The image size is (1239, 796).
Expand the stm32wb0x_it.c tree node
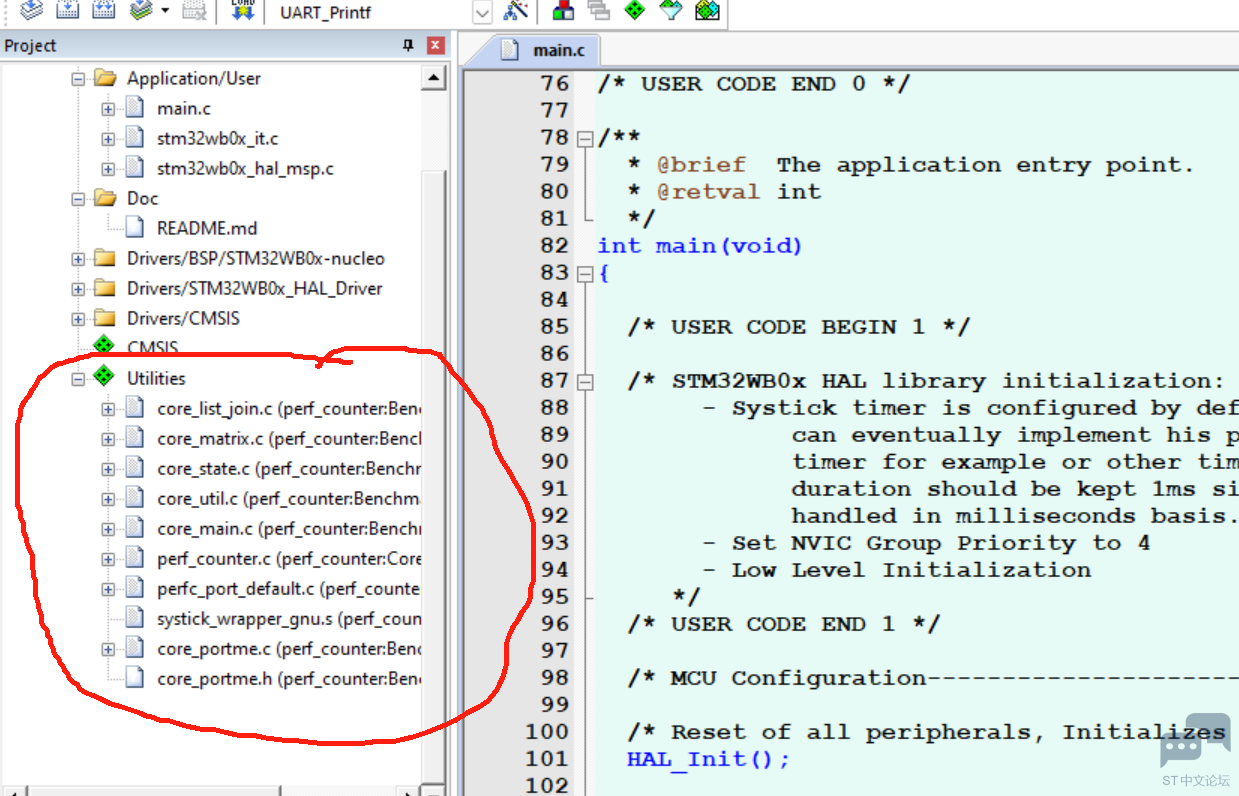pyautogui.click(x=108, y=138)
